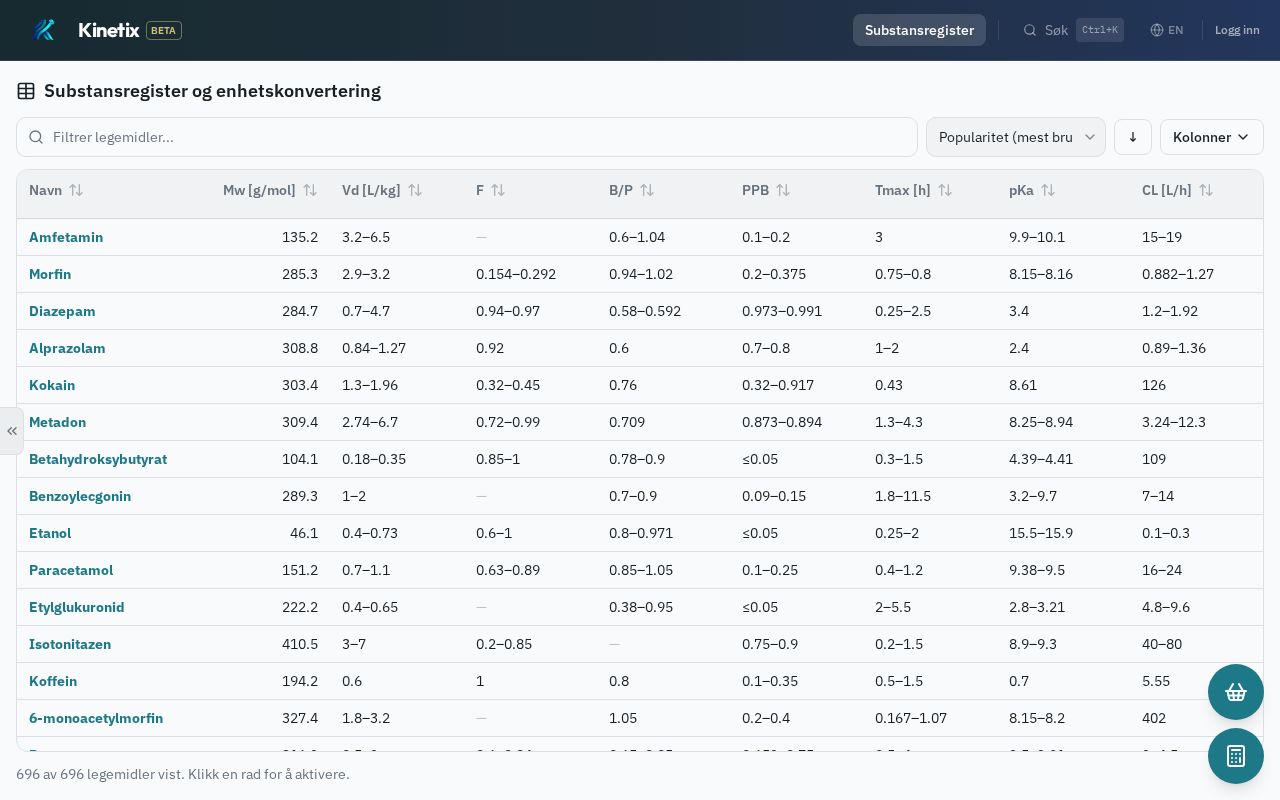Sort table by CL [L/h] column

[x=1177, y=190]
